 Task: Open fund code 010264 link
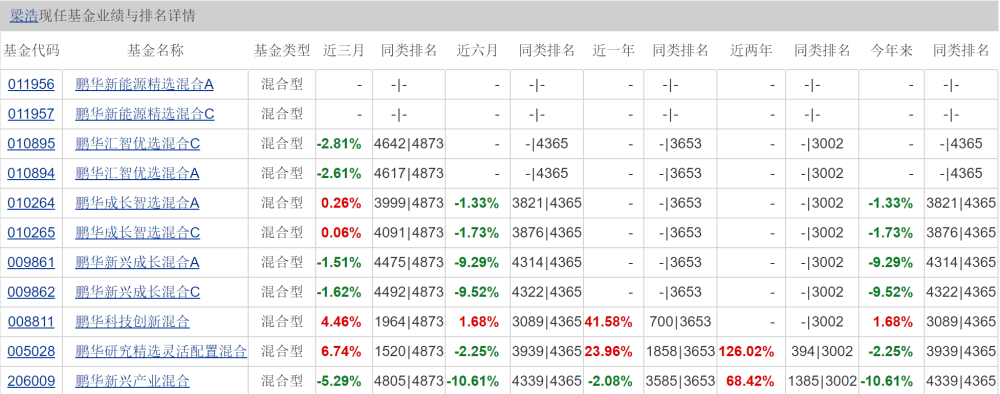coord(31,203)
